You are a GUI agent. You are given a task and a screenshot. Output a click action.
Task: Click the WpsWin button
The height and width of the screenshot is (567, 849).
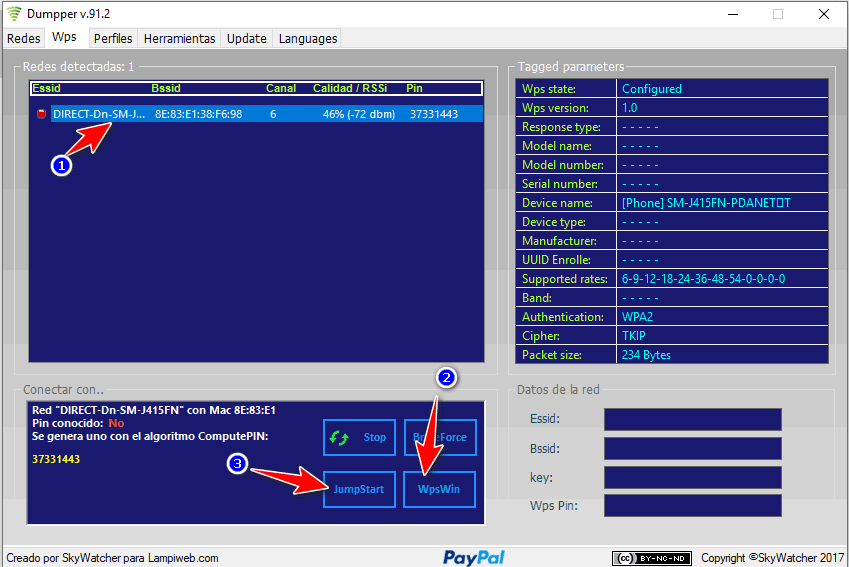tap(440, 489)
